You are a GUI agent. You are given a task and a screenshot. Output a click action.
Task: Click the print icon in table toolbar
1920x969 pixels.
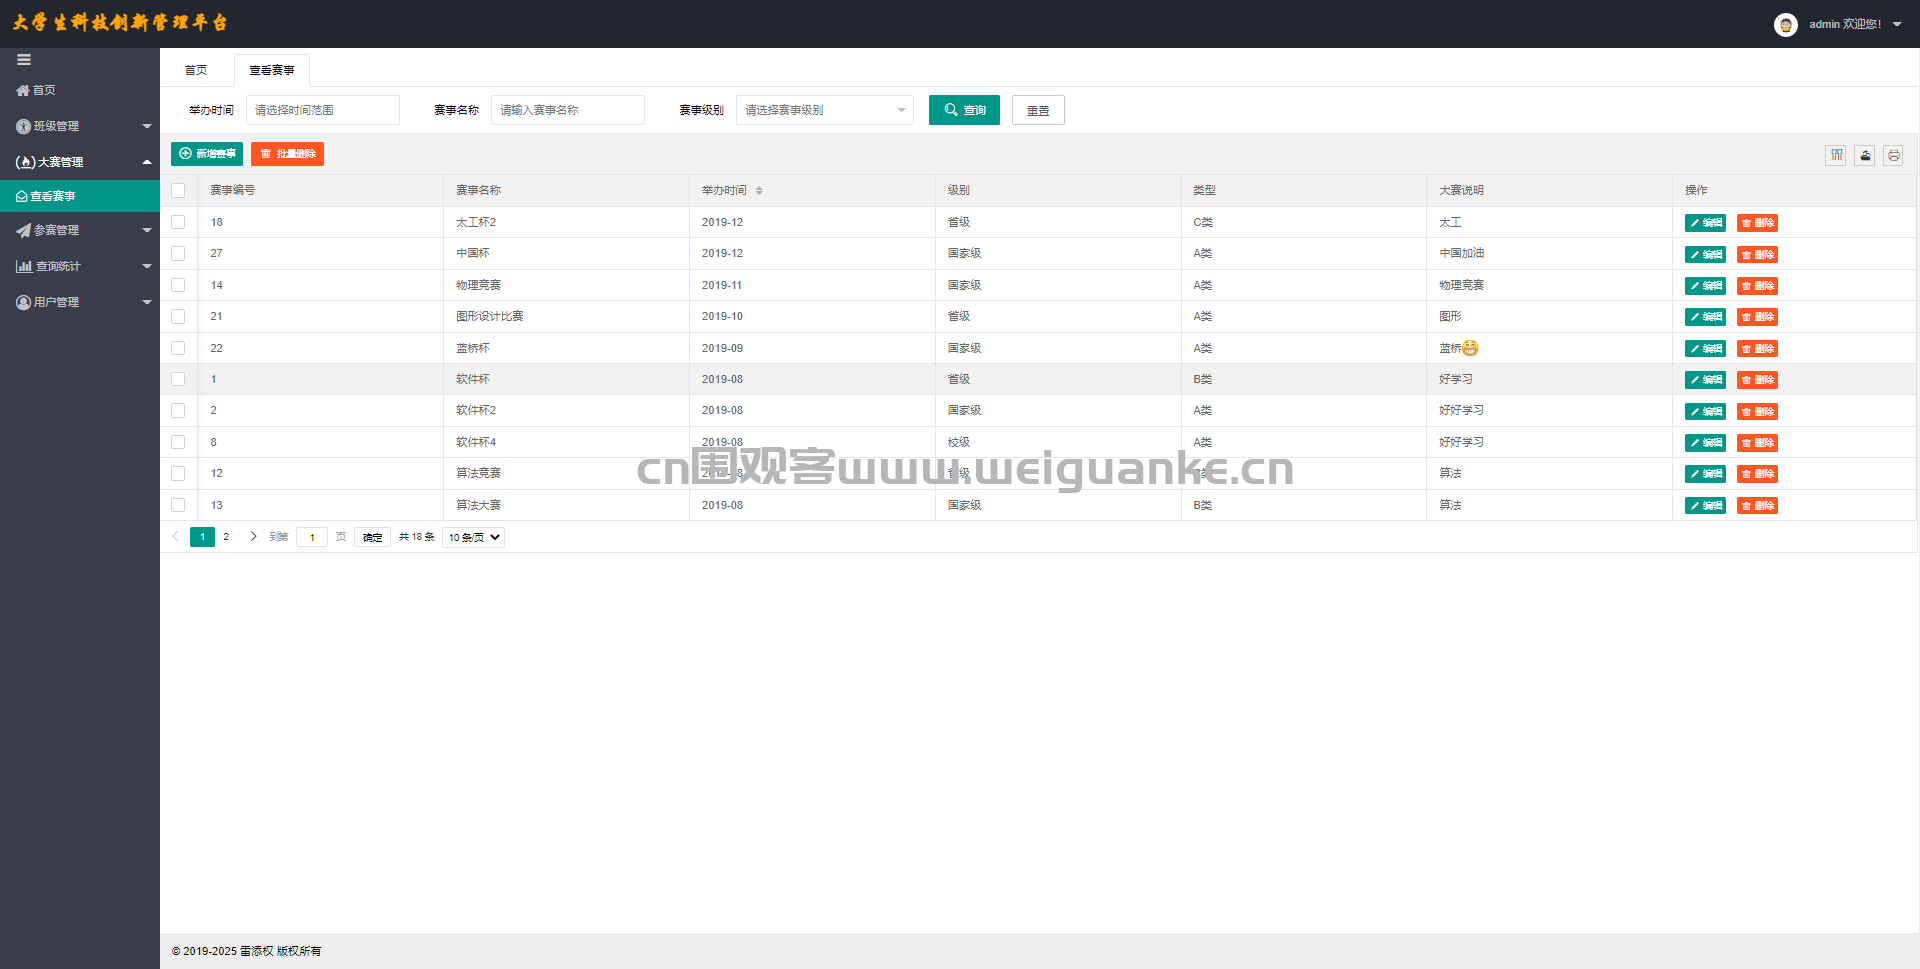pyautogui.click(x=1893, y=155)
